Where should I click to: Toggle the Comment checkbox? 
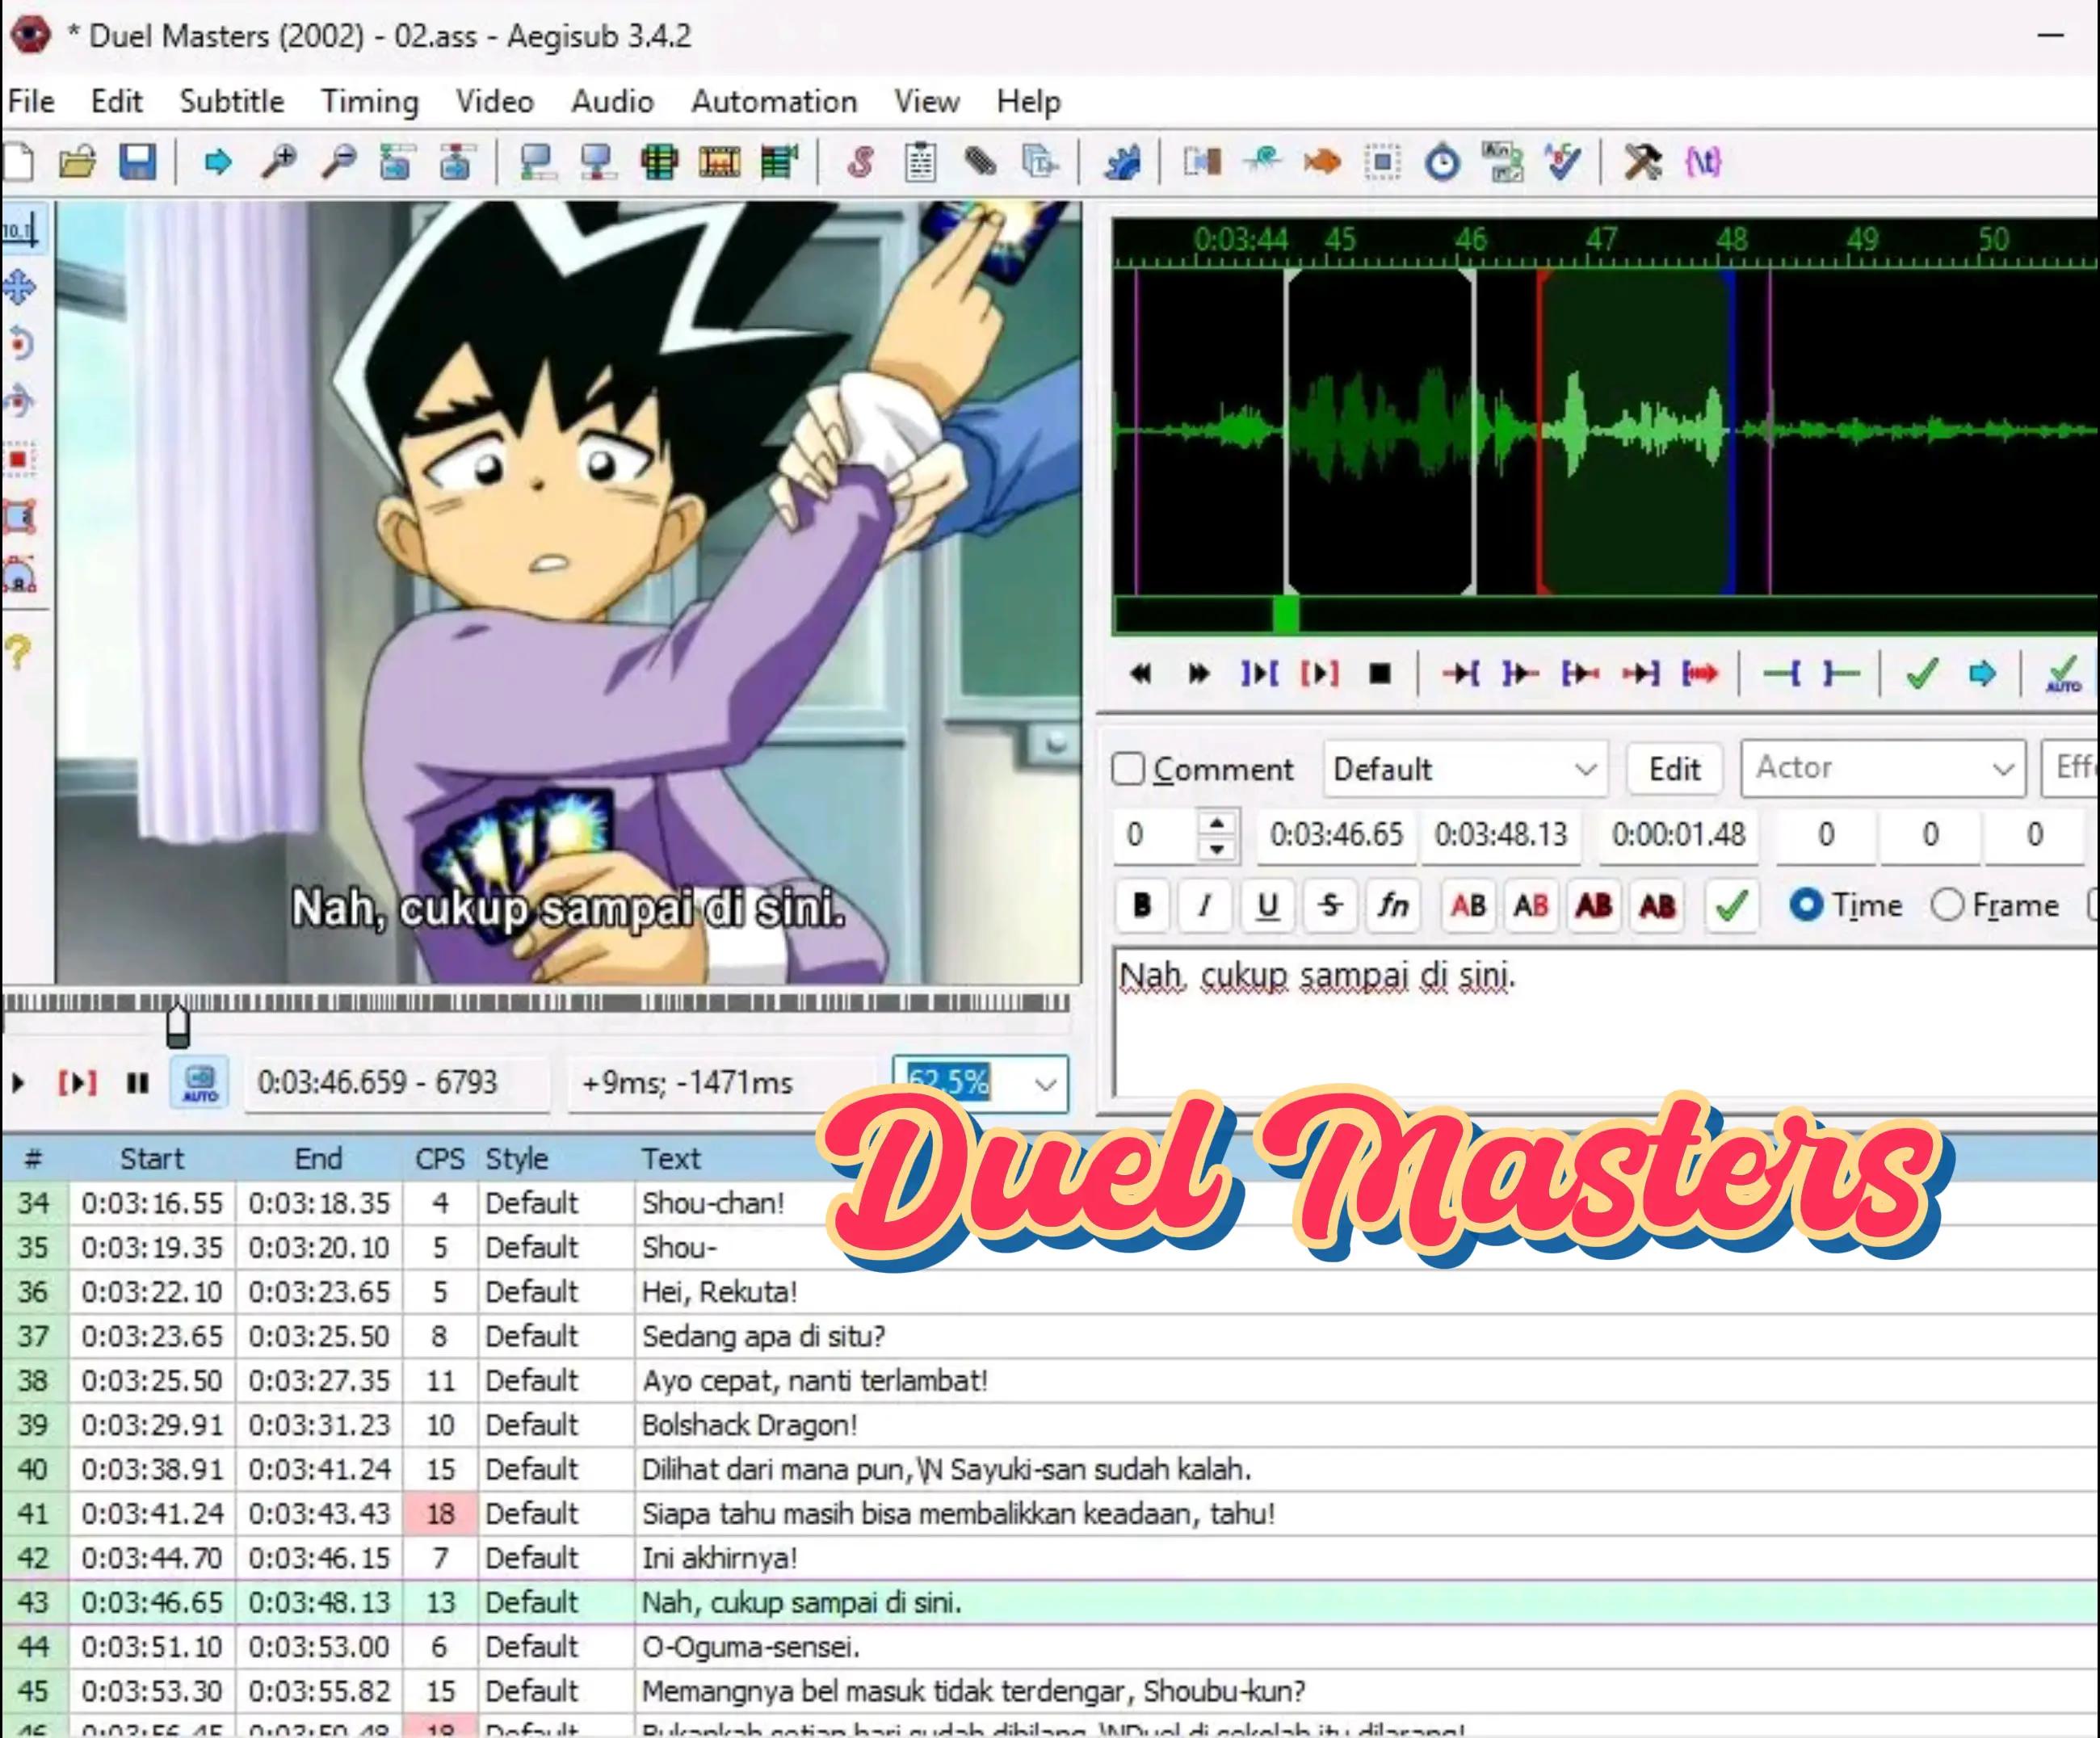point(1128,769)
